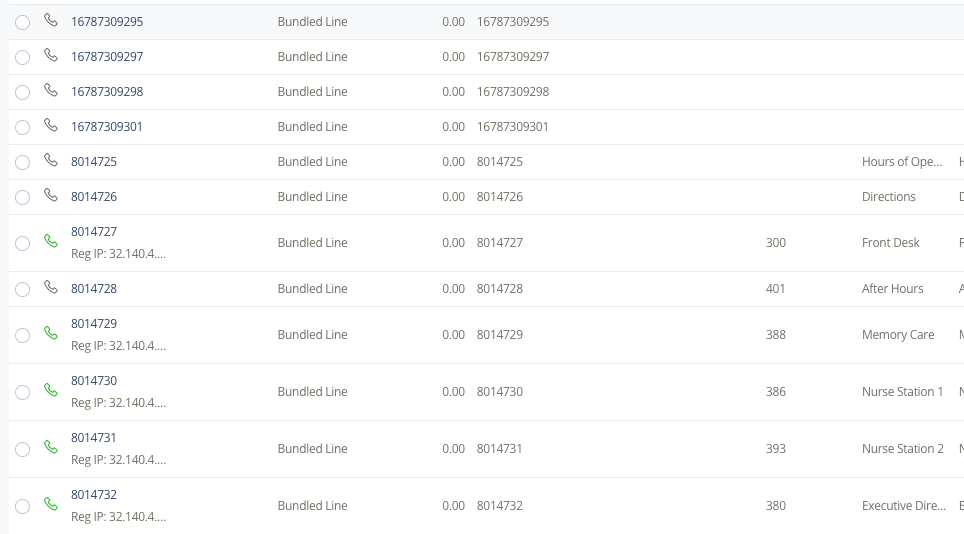Viewport: 964px width, 534px height.
Task: Open the 8014732 line link
Action: tap(94, 495)
